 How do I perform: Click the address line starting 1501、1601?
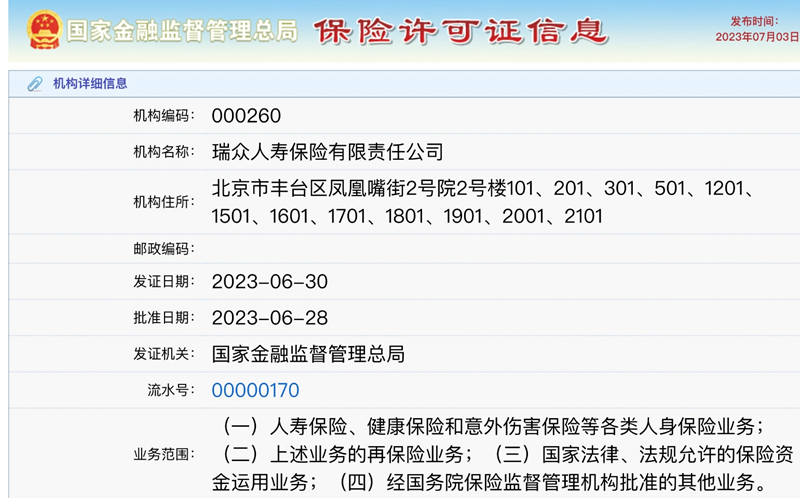coord(407,216)
